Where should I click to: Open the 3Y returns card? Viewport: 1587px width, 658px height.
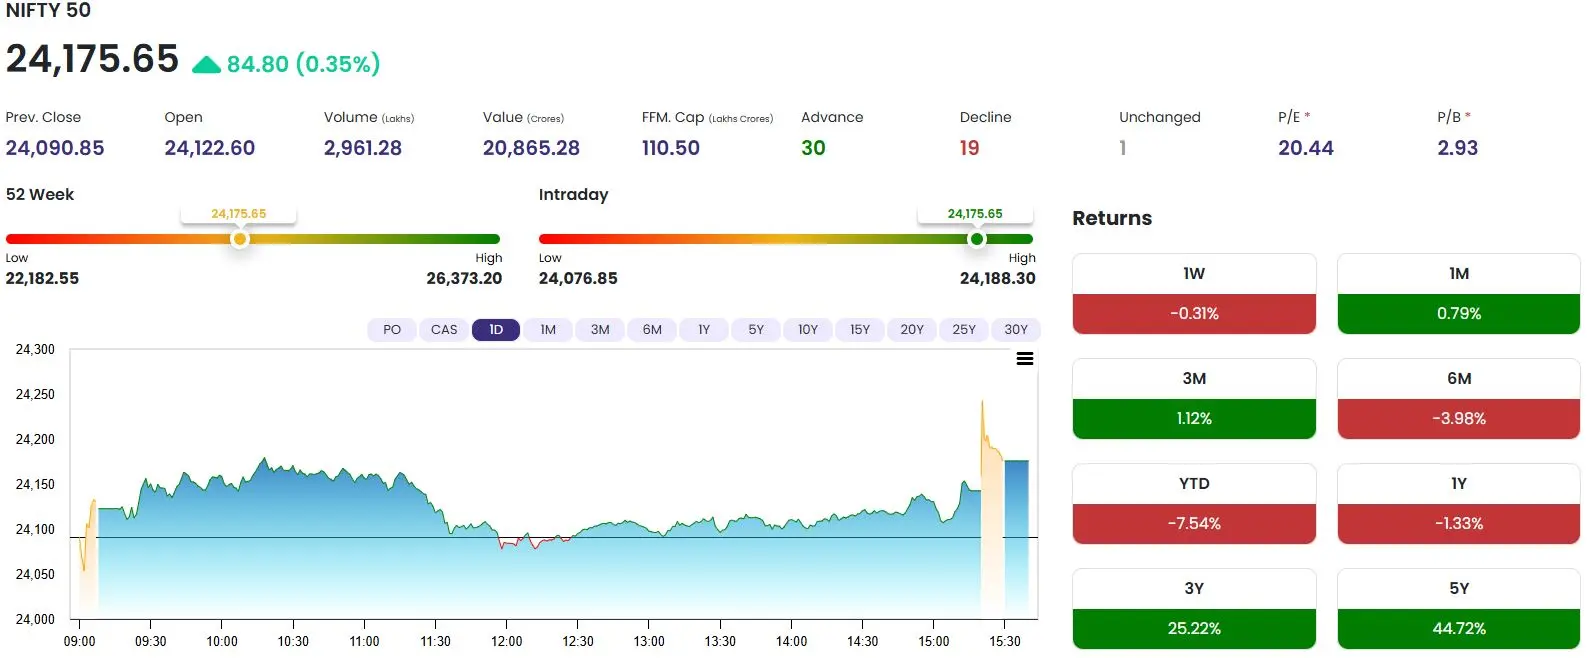(x=1194, y=609)
